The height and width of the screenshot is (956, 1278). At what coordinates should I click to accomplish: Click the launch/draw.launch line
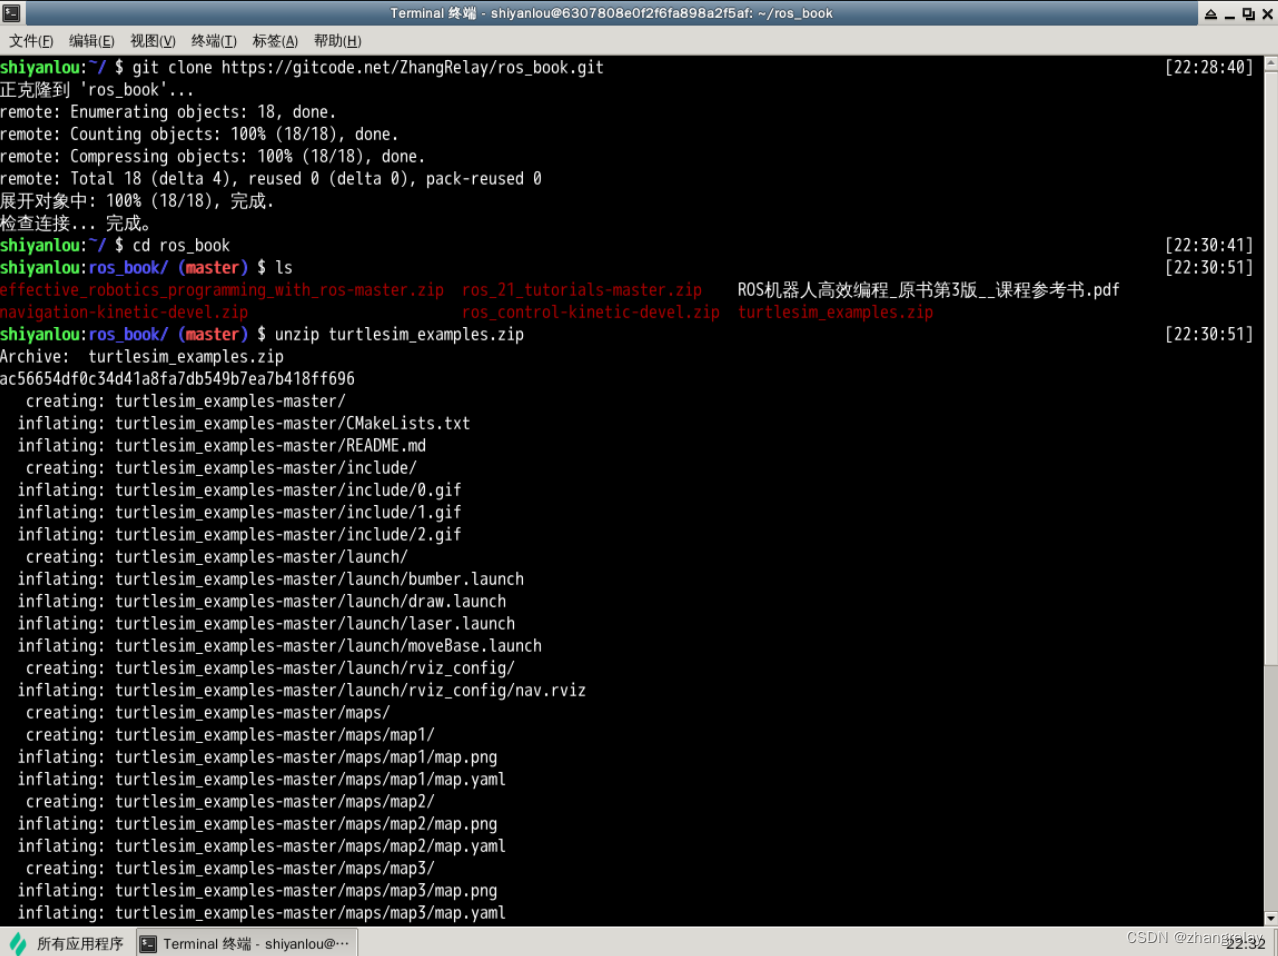[261, 601]
